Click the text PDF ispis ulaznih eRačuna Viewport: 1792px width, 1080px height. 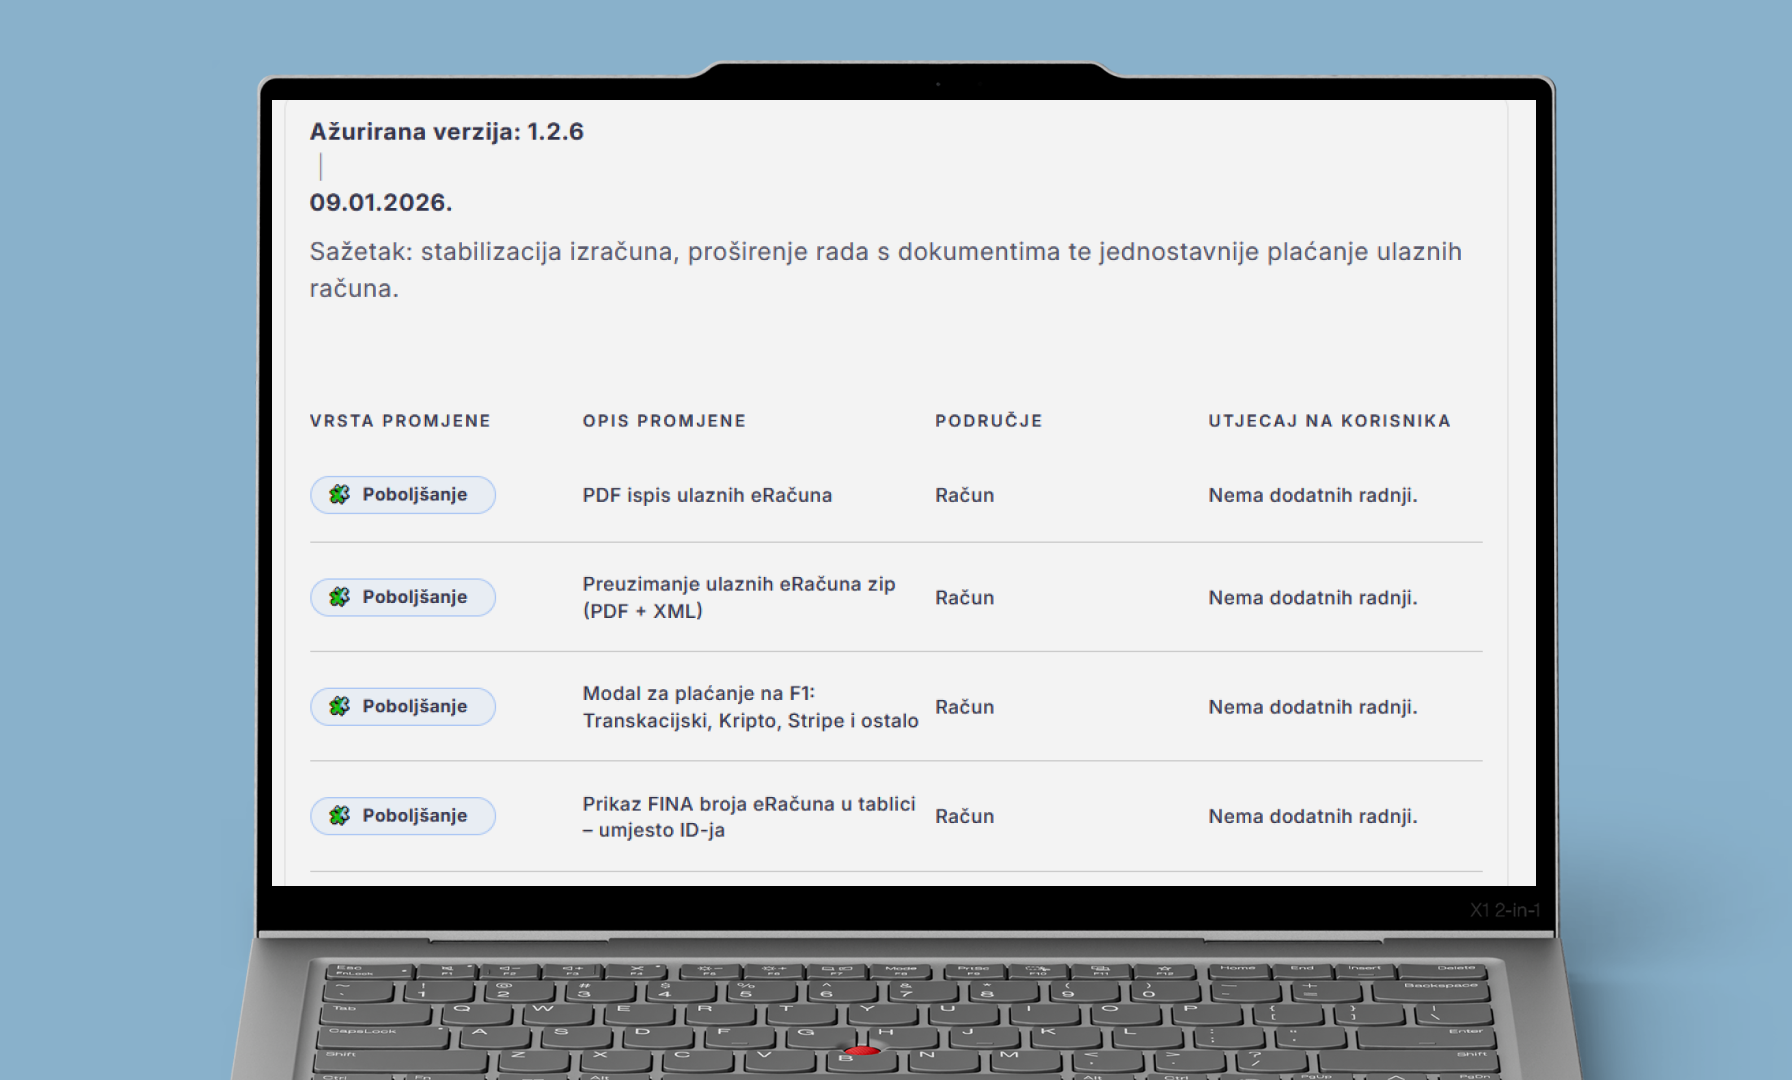(707, 494)
